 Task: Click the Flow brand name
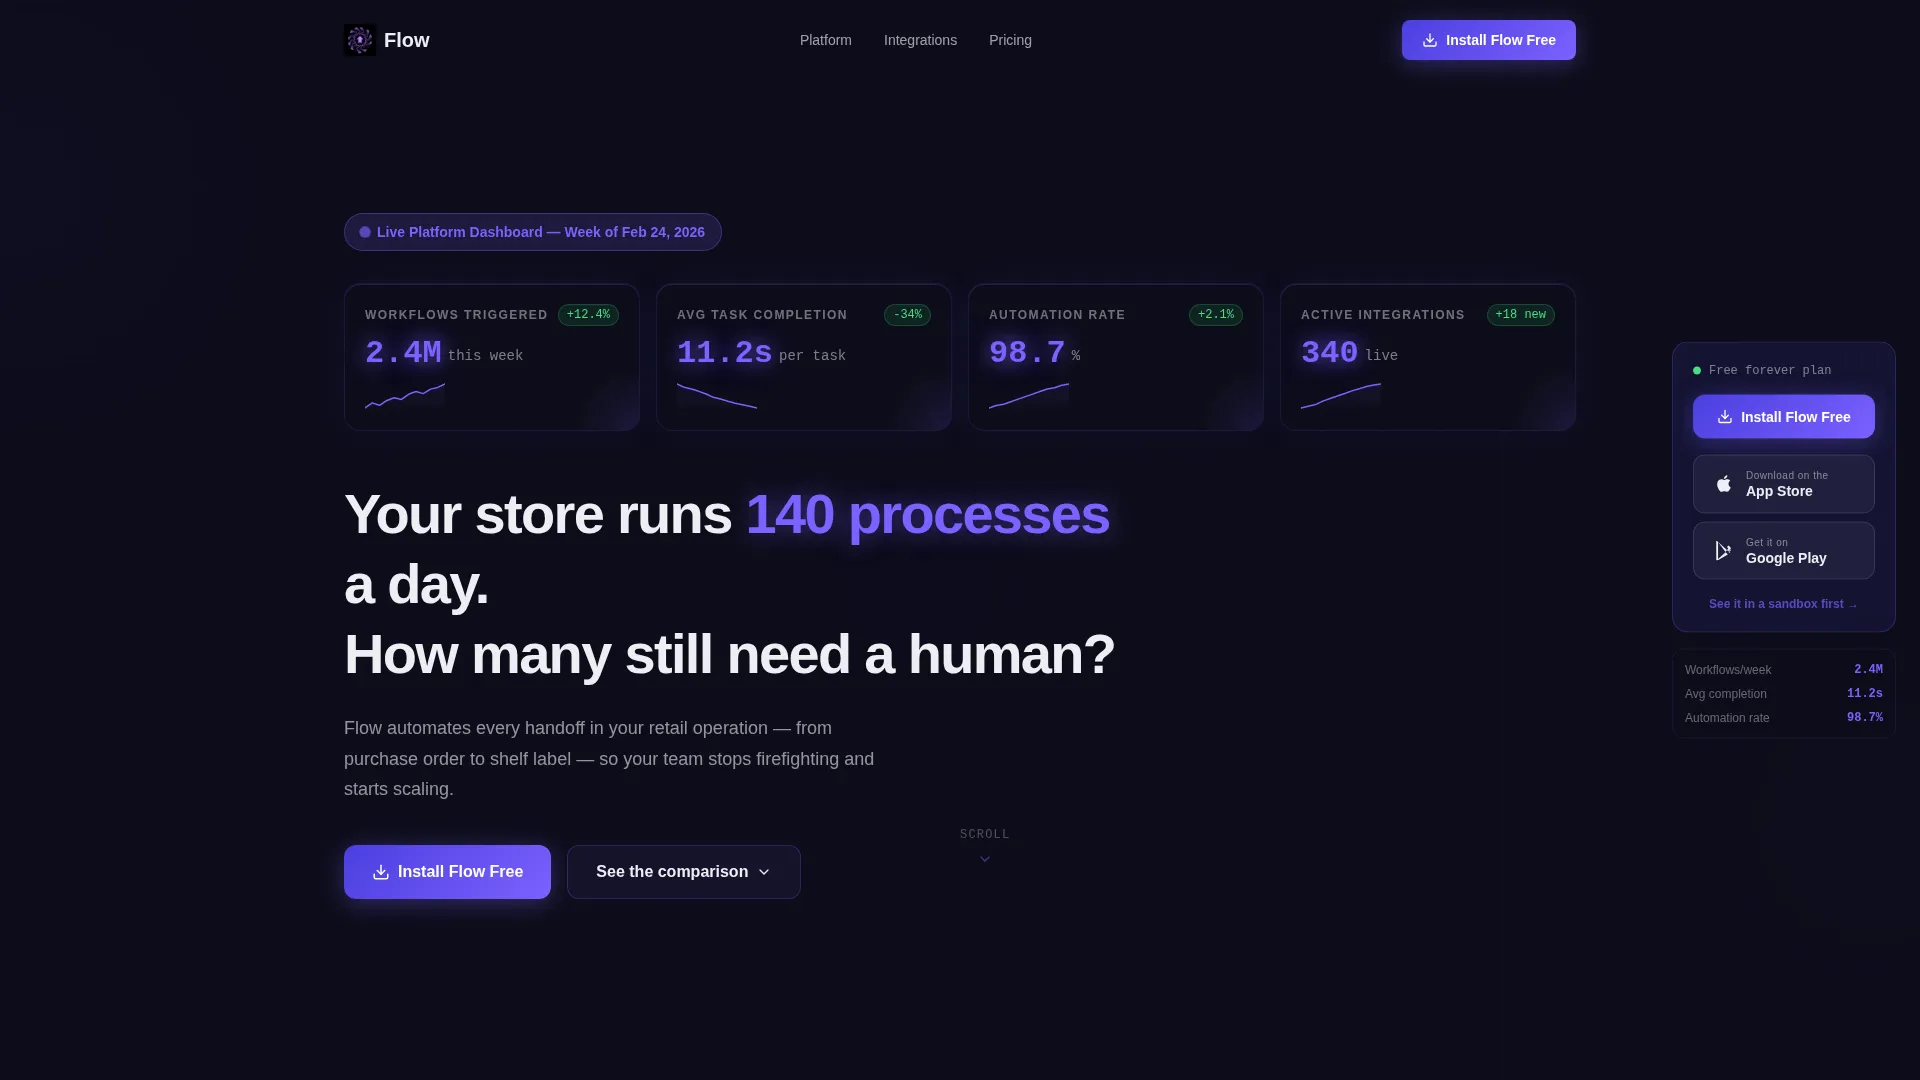point(406,40)
